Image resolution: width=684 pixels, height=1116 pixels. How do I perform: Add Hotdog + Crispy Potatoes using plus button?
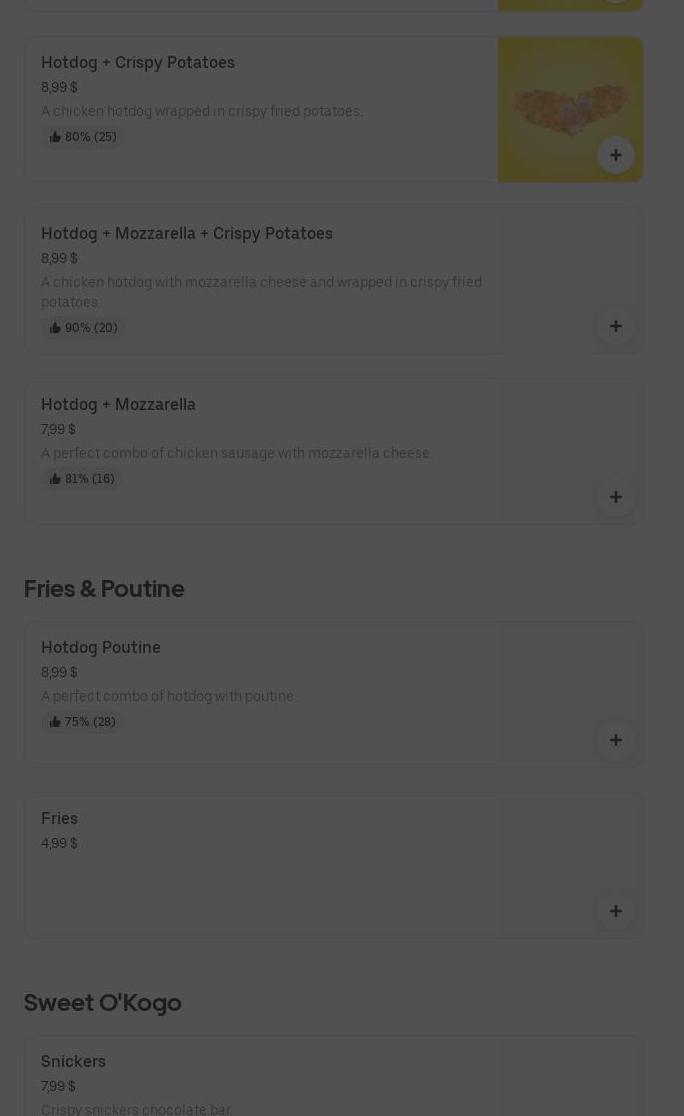[615, 155]
